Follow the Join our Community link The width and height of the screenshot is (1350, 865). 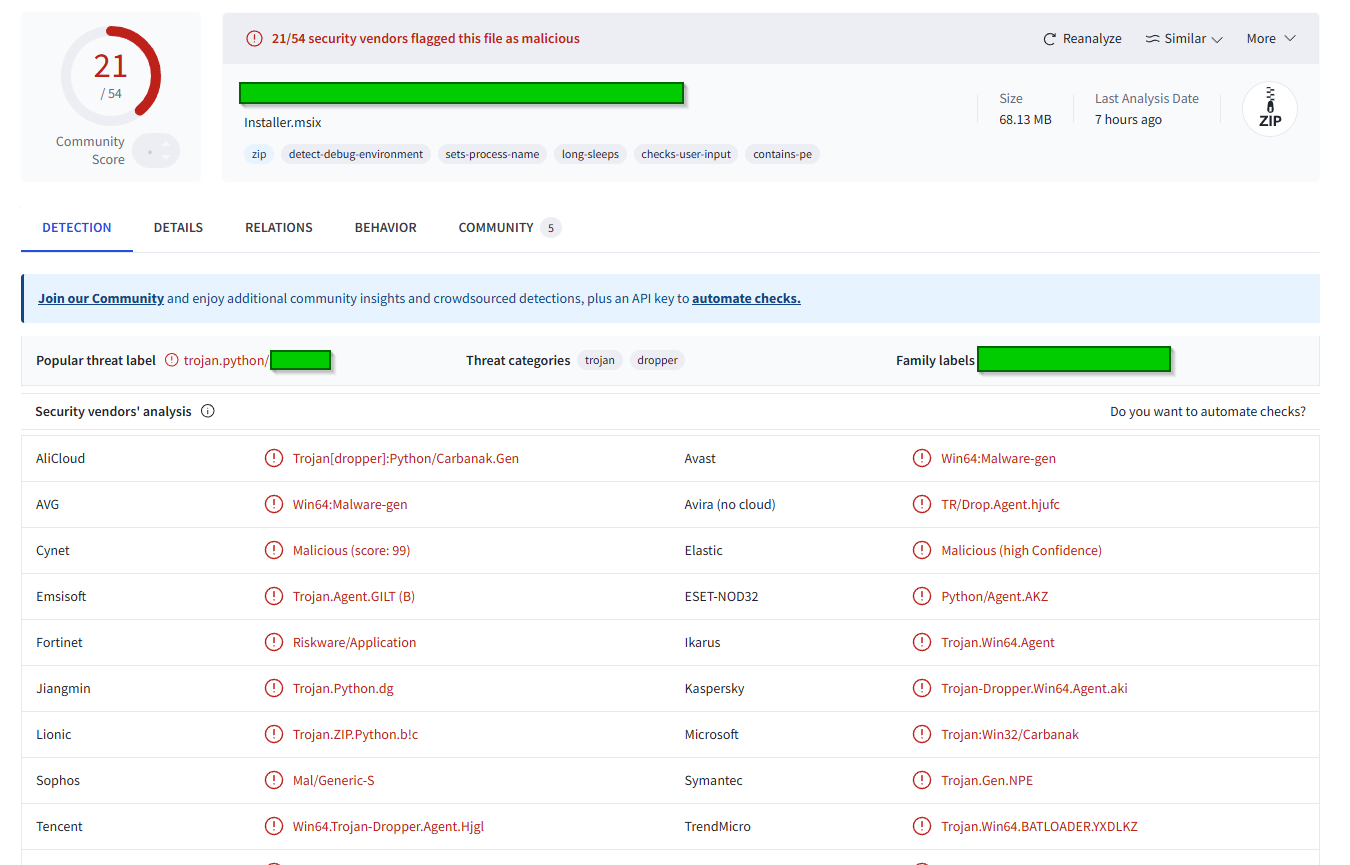(x=100, y=298)
